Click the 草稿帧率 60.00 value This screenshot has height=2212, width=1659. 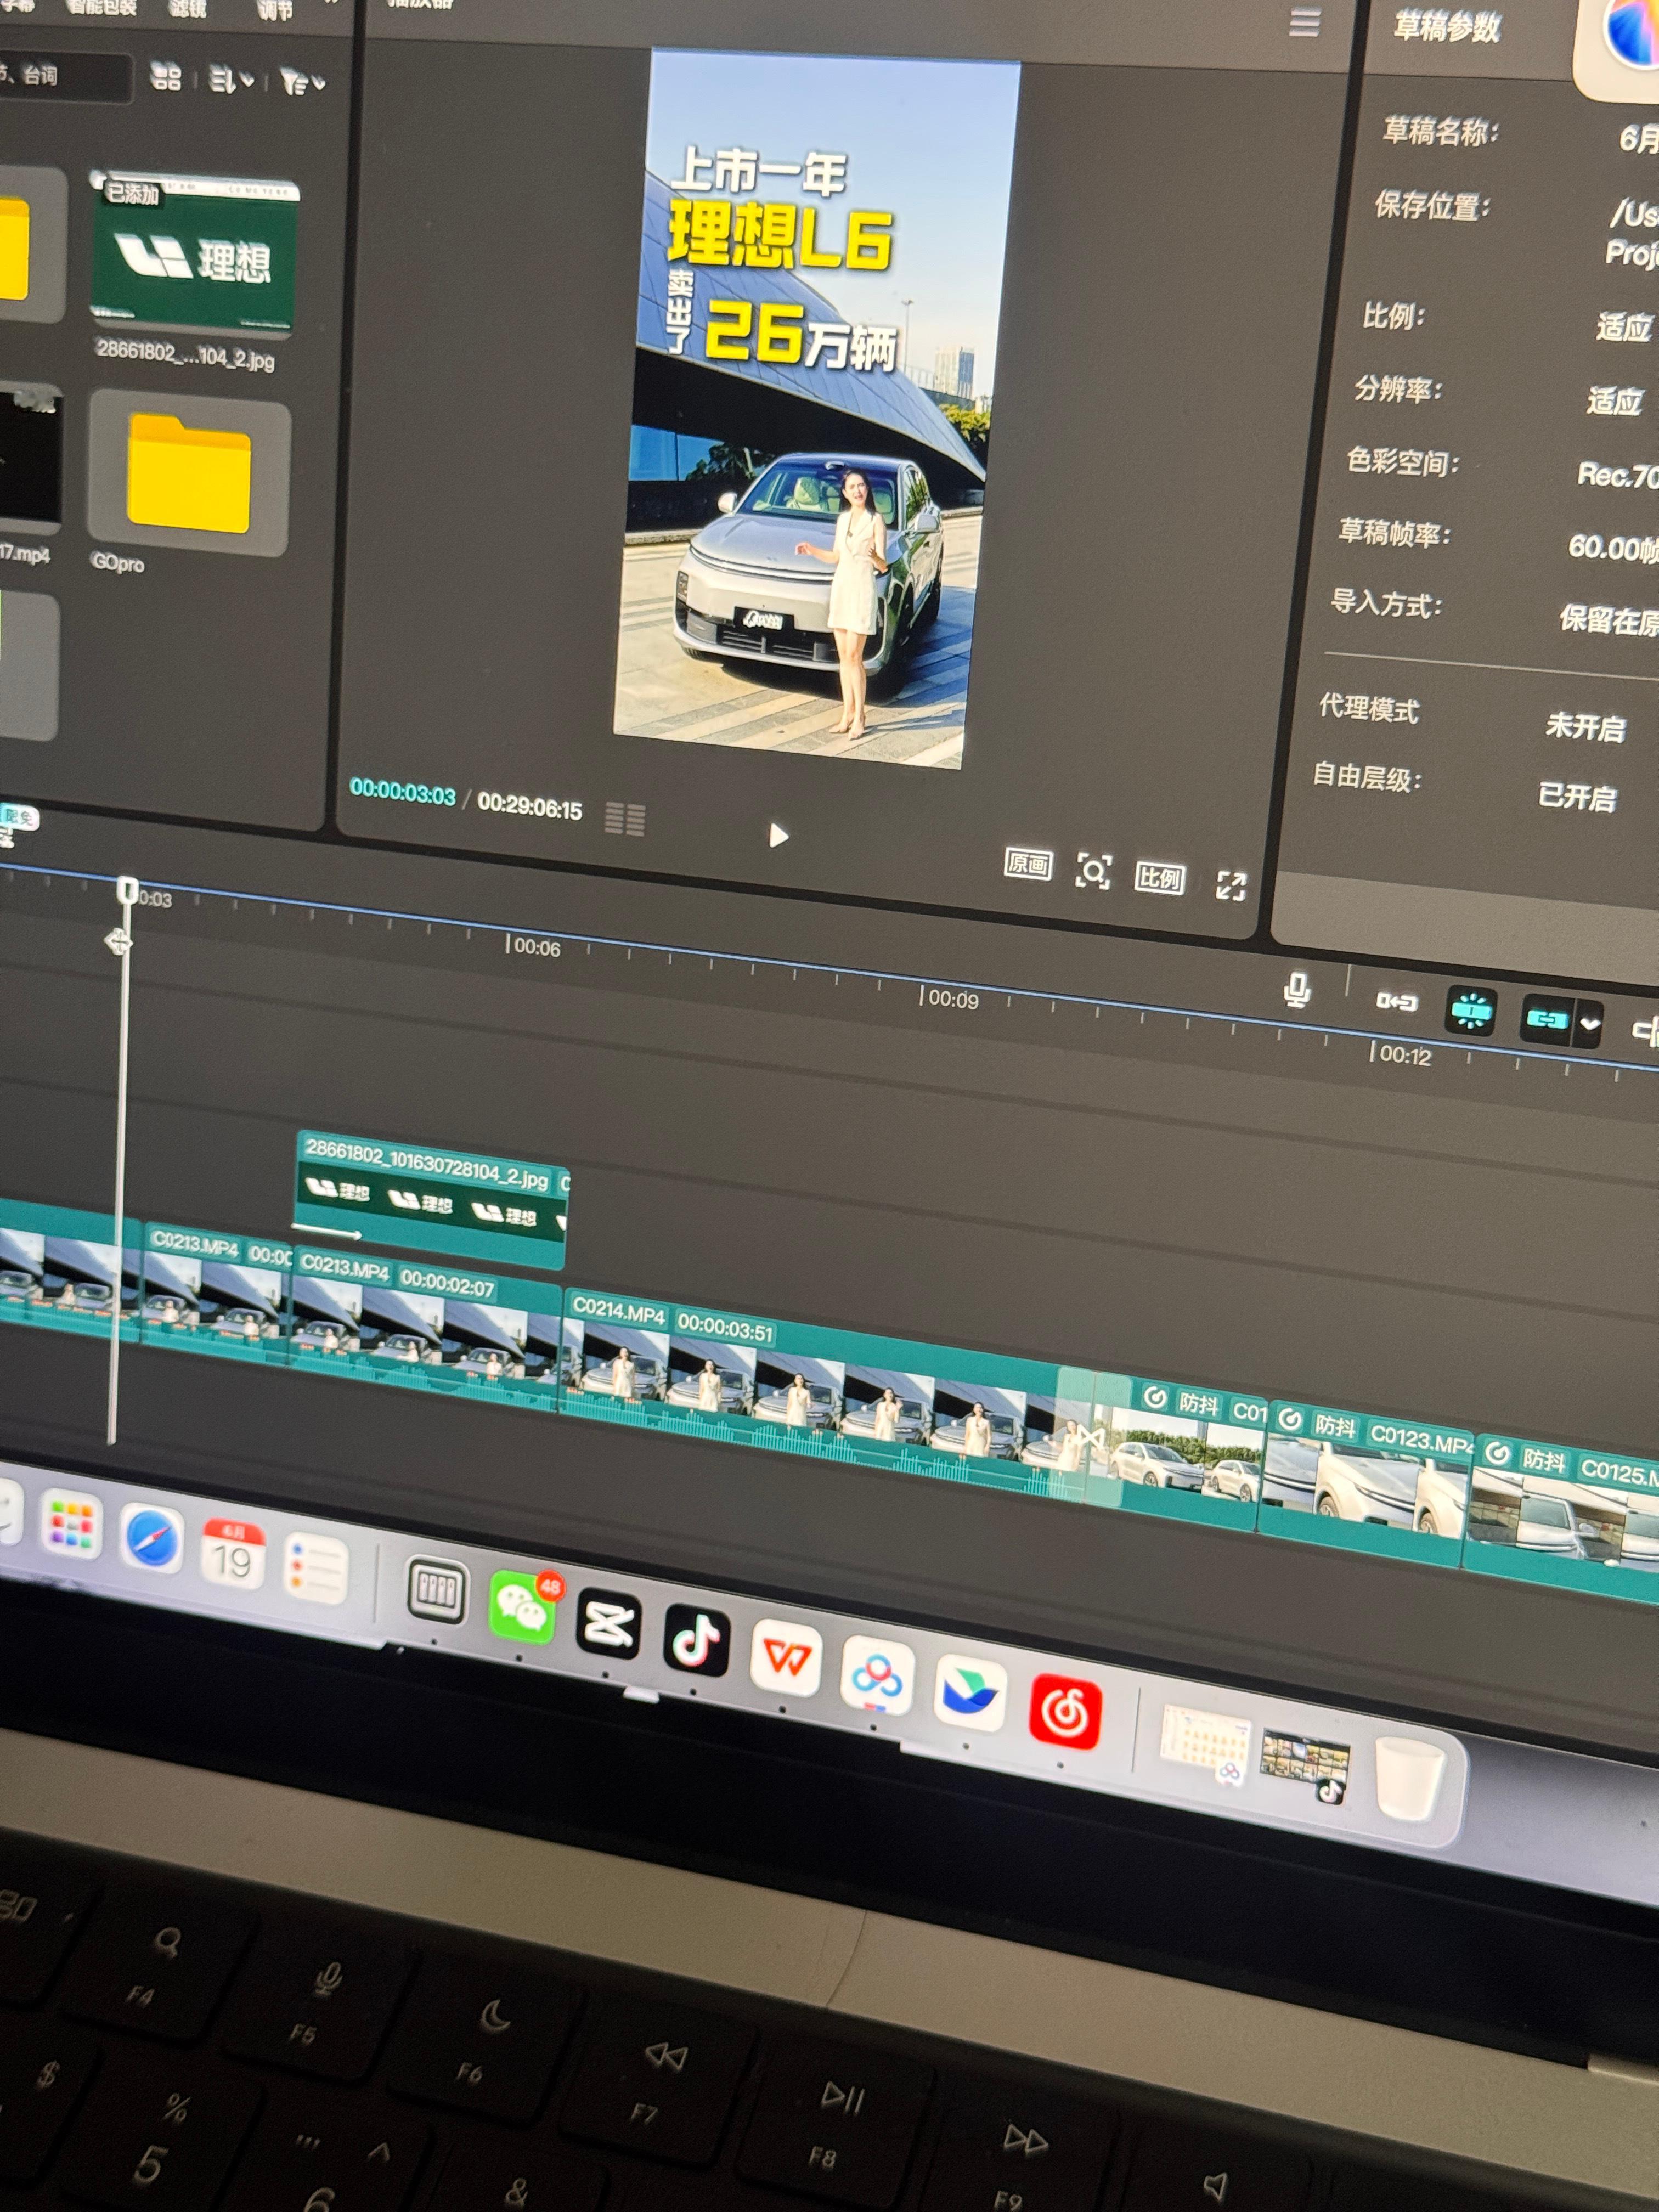click(1613, 547)
